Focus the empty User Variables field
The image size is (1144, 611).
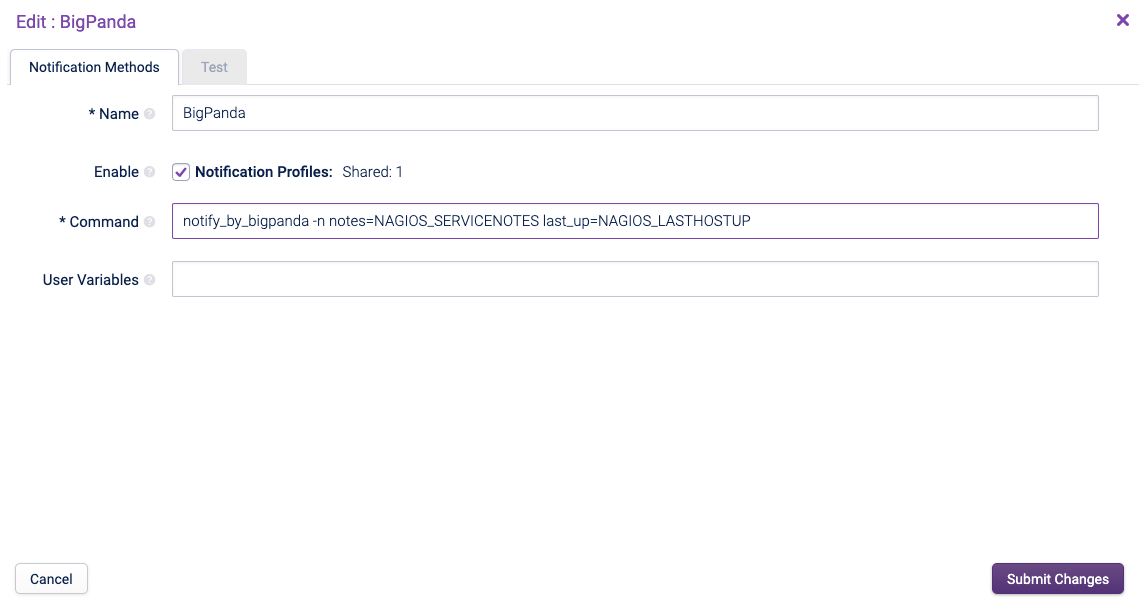(x=635, y=279)
